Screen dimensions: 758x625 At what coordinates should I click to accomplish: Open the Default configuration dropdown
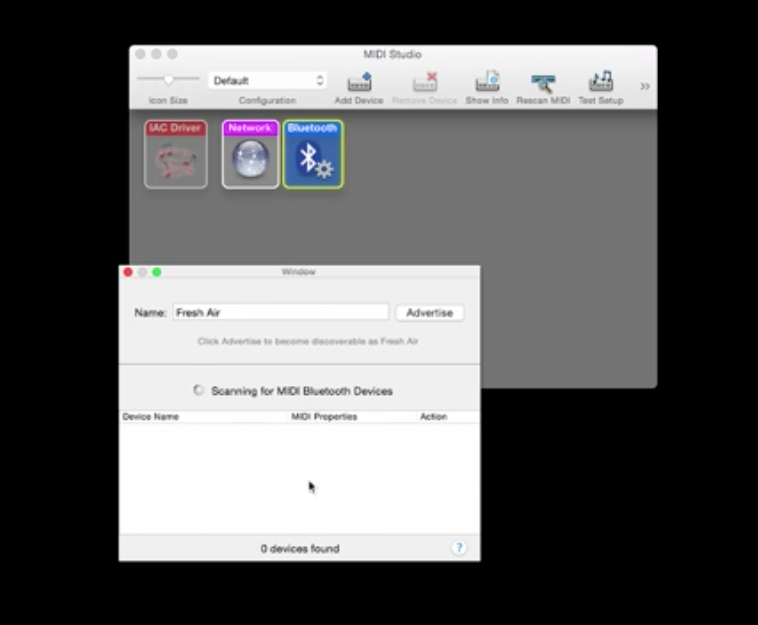pyautogui.click(x=267, y=81)
